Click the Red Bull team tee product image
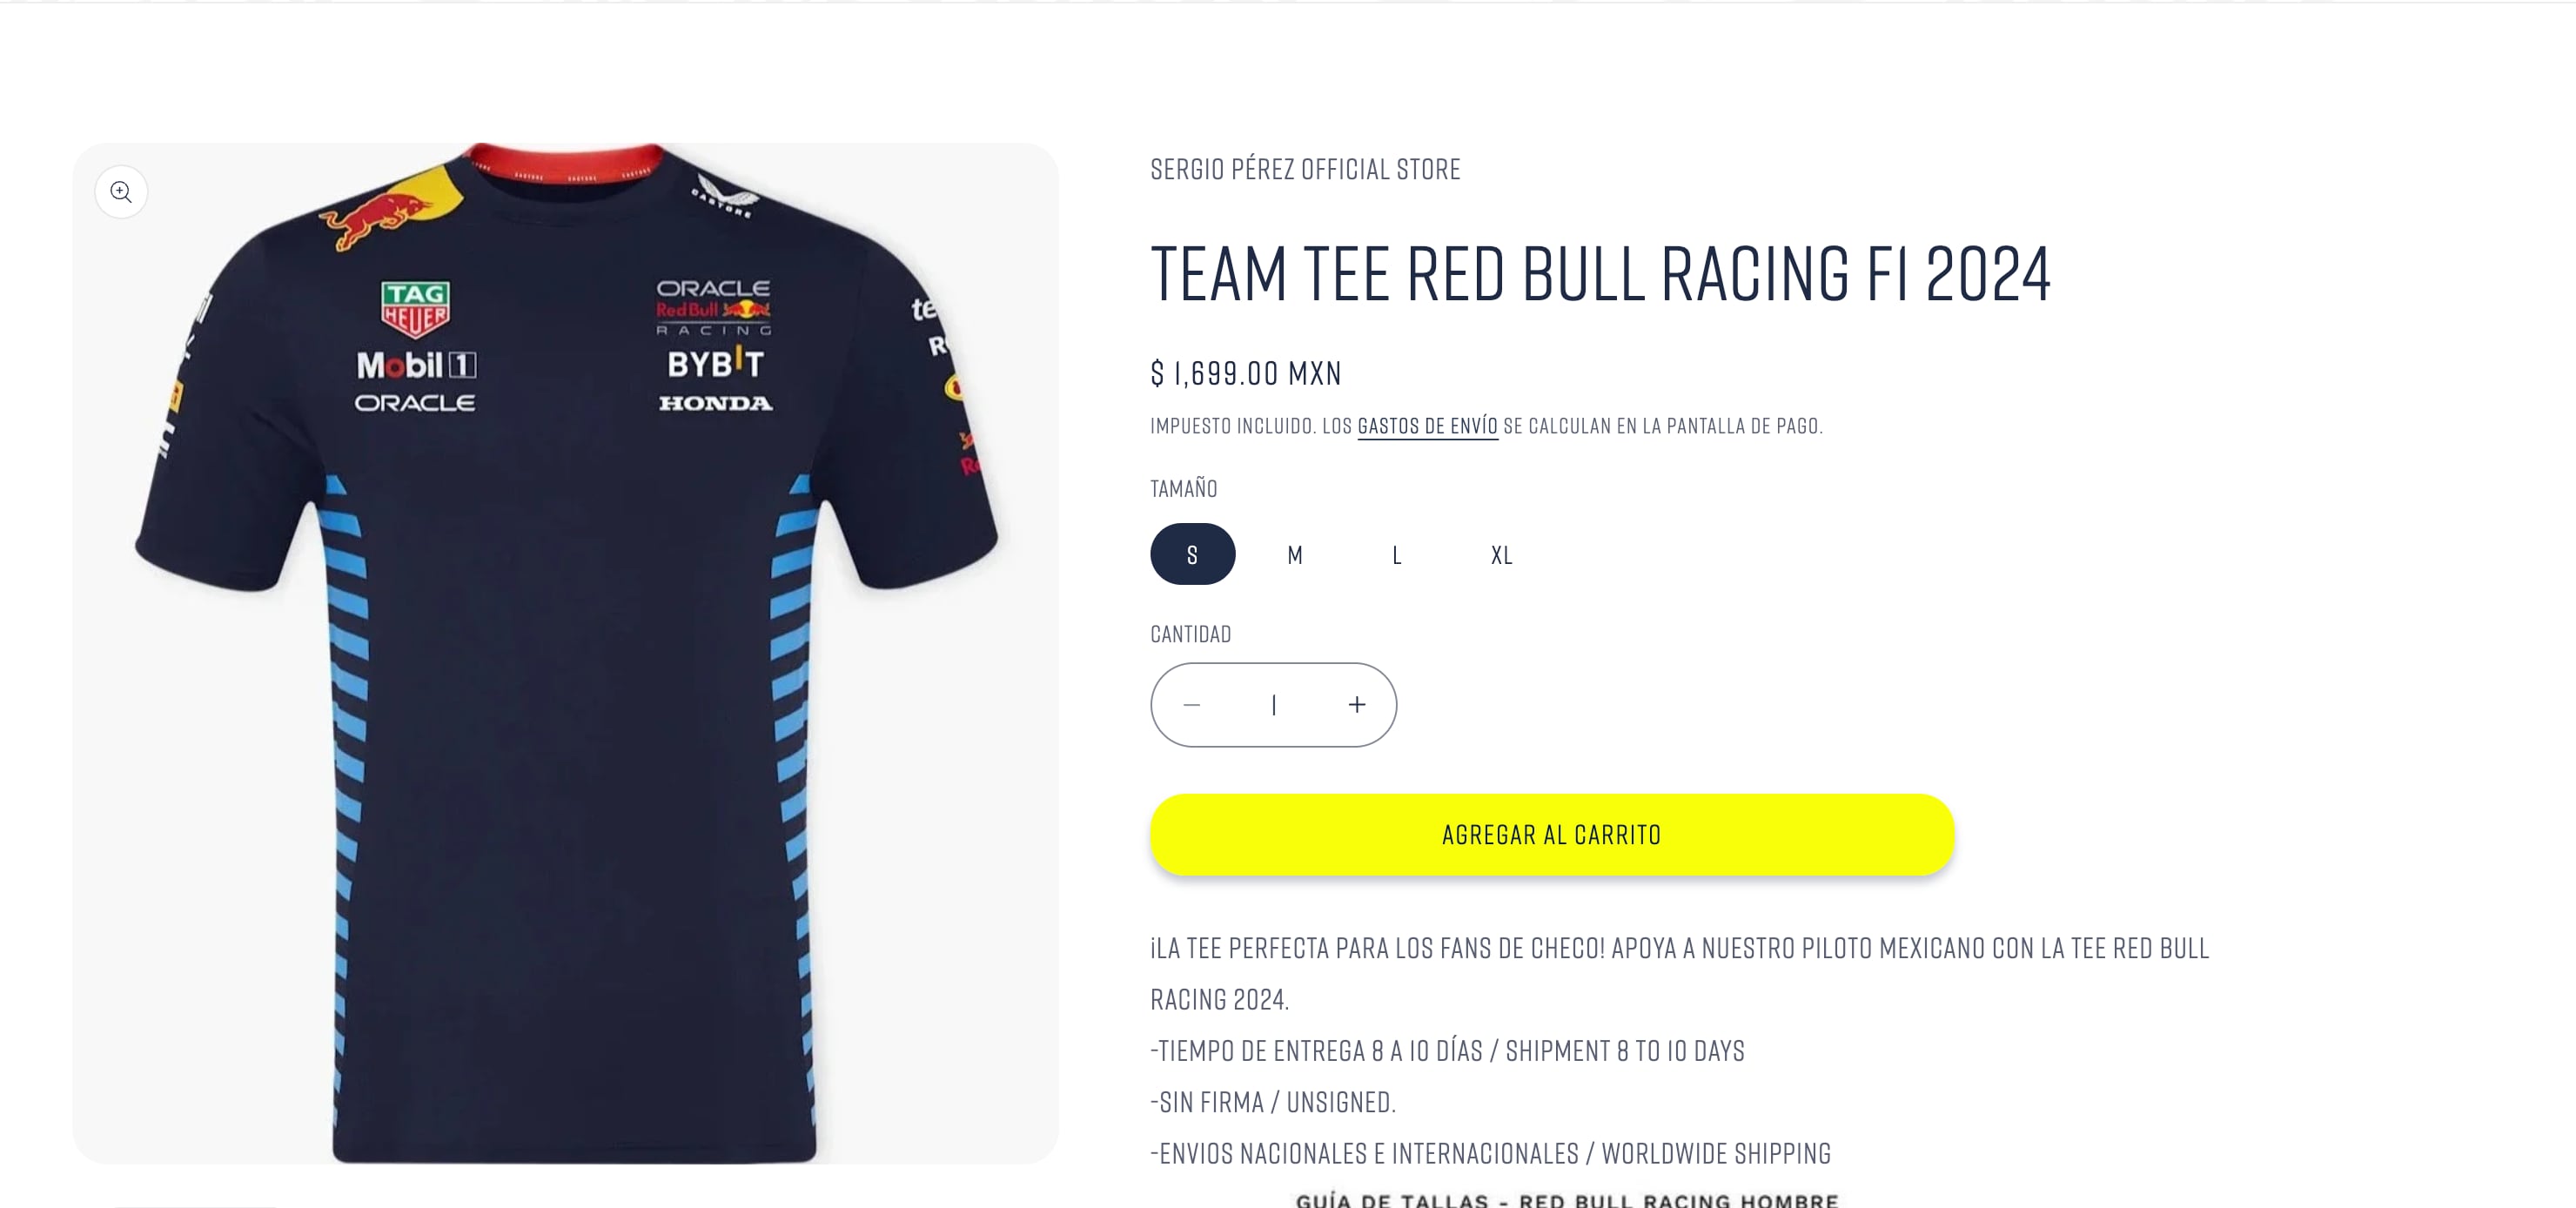Screen dimensions: 2576x1208 click(x=565, y=653)
